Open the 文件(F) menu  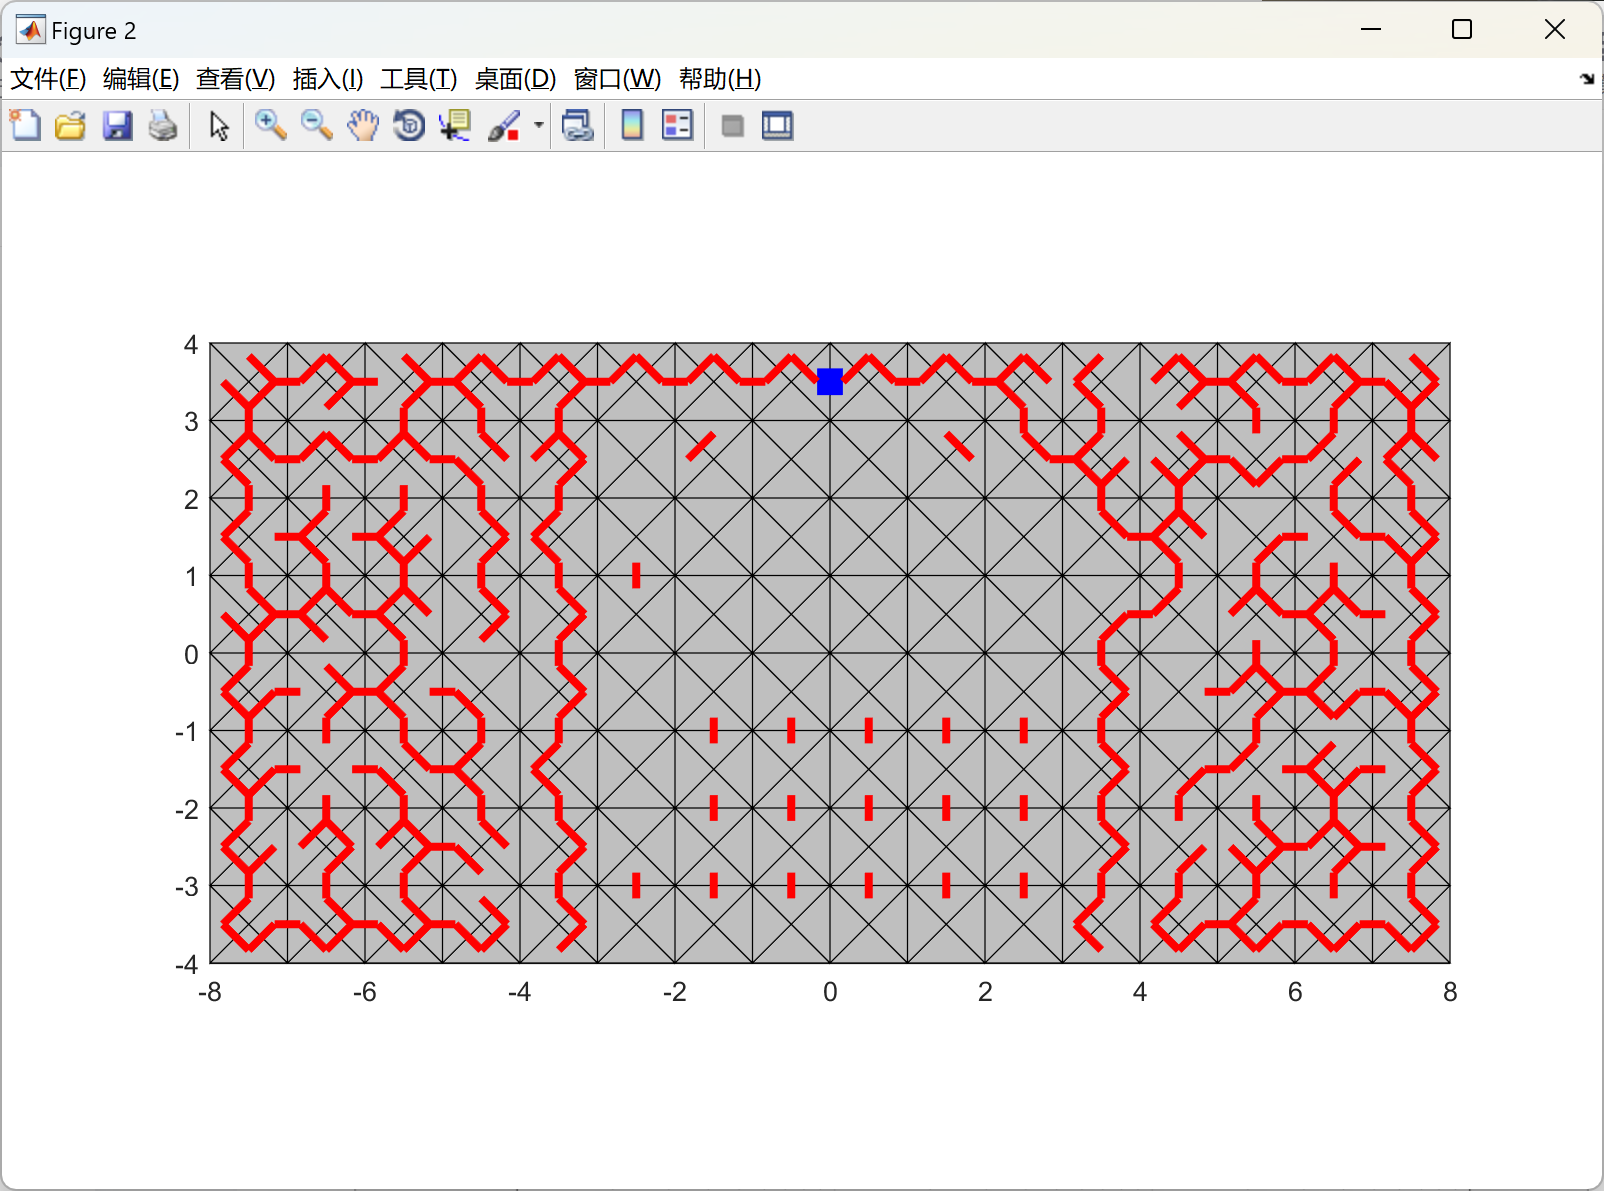48,79
